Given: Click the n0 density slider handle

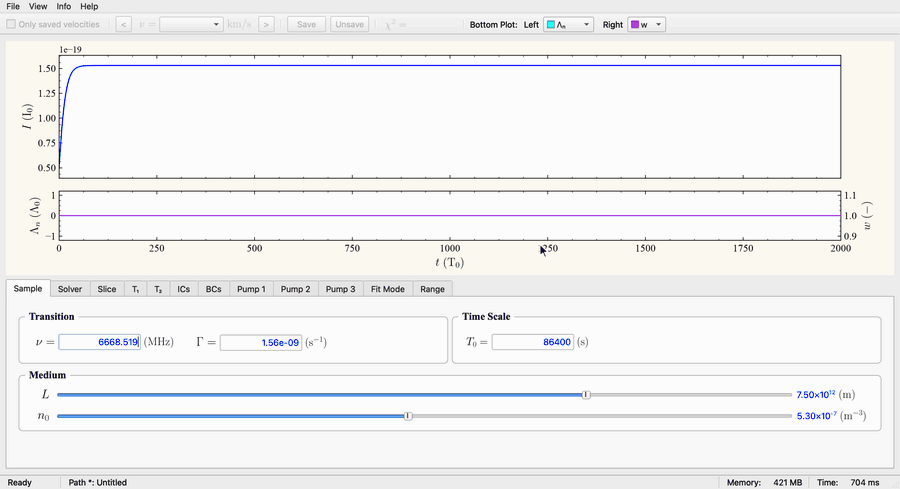Looking at the screenshot, I should (408, 416).
